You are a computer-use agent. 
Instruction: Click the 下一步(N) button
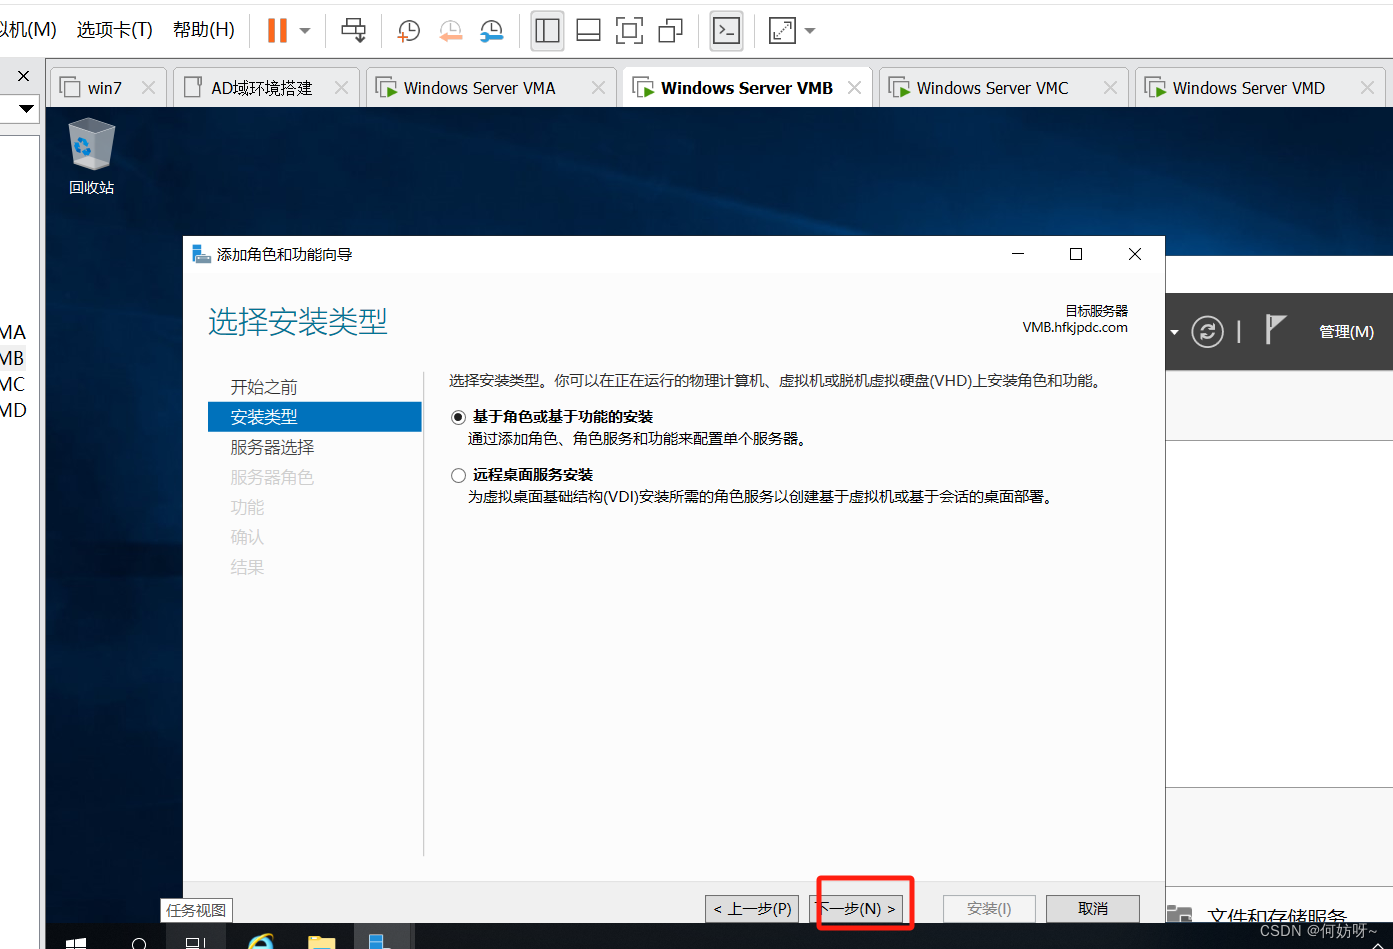(856, 908)
